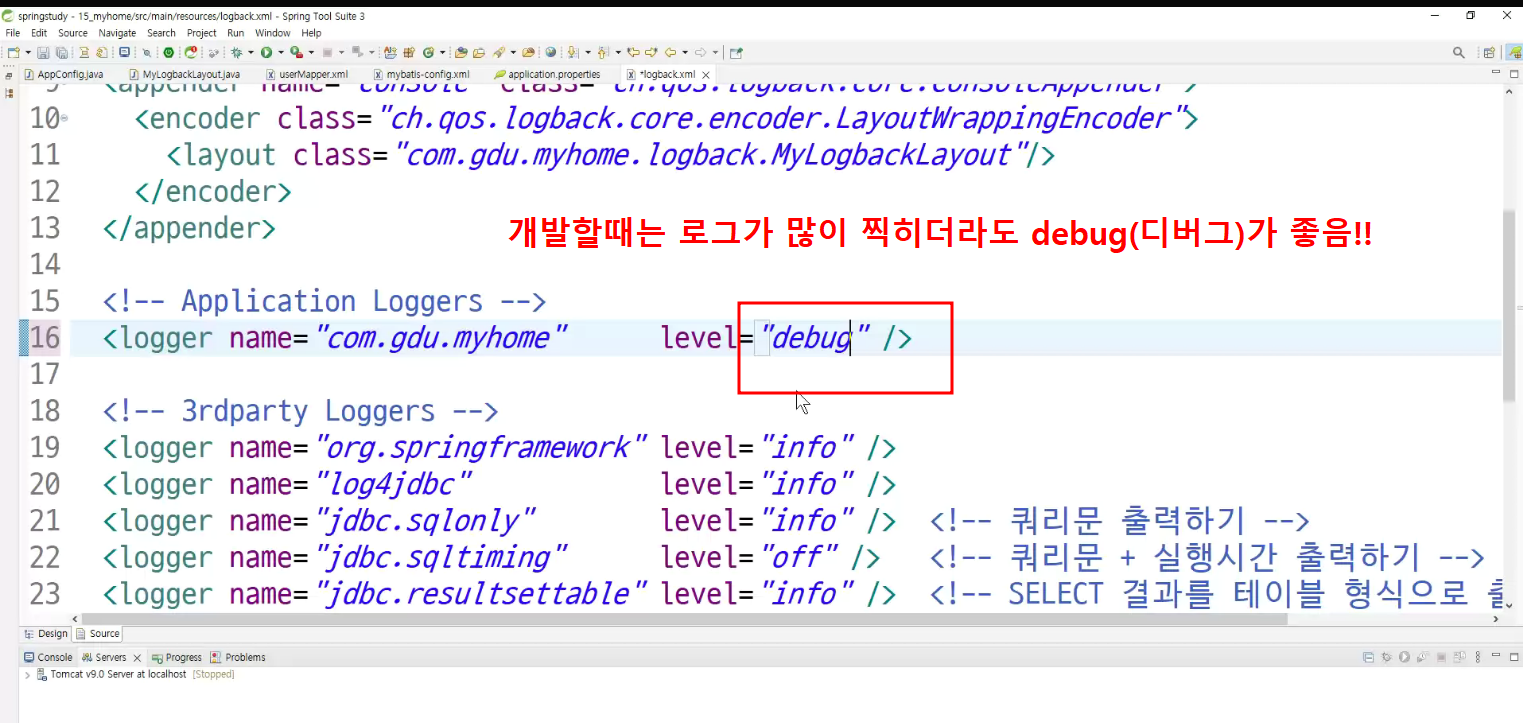The image size is (1523, 723).
Task: Click the Save toolbar icon
Action: [x=43, y=52]
